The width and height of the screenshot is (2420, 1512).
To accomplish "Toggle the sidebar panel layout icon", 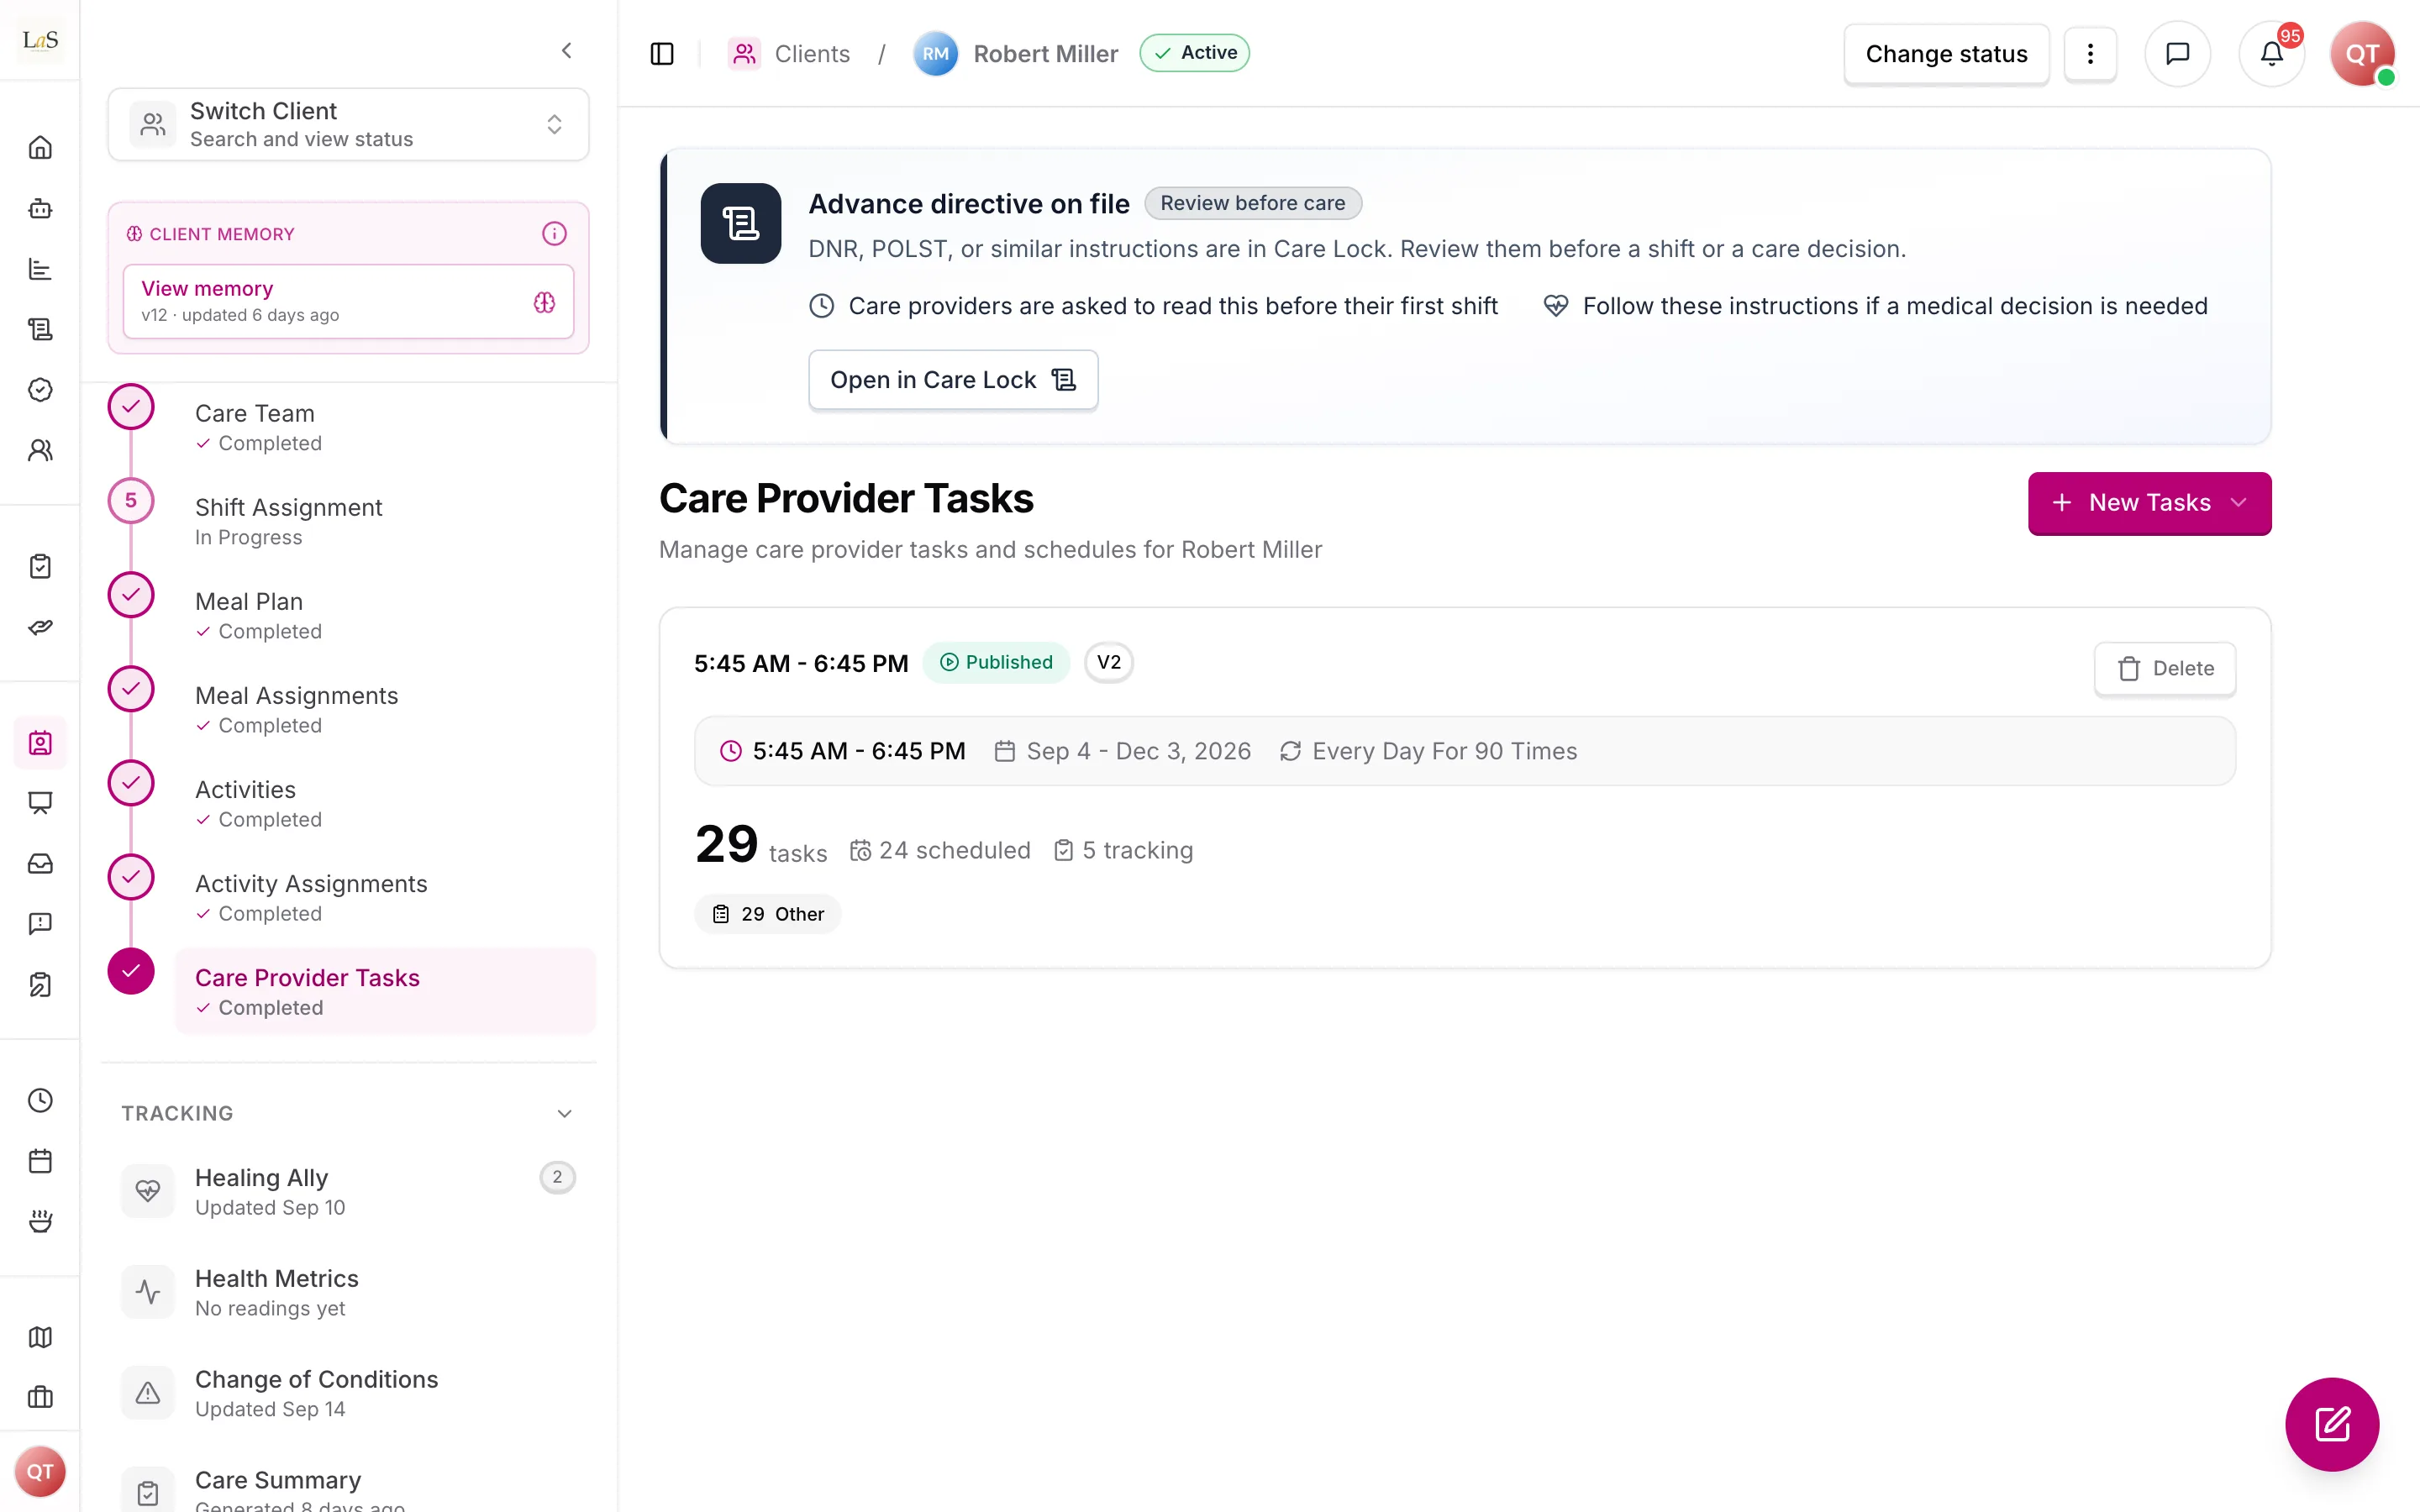I will click(662, 54).
